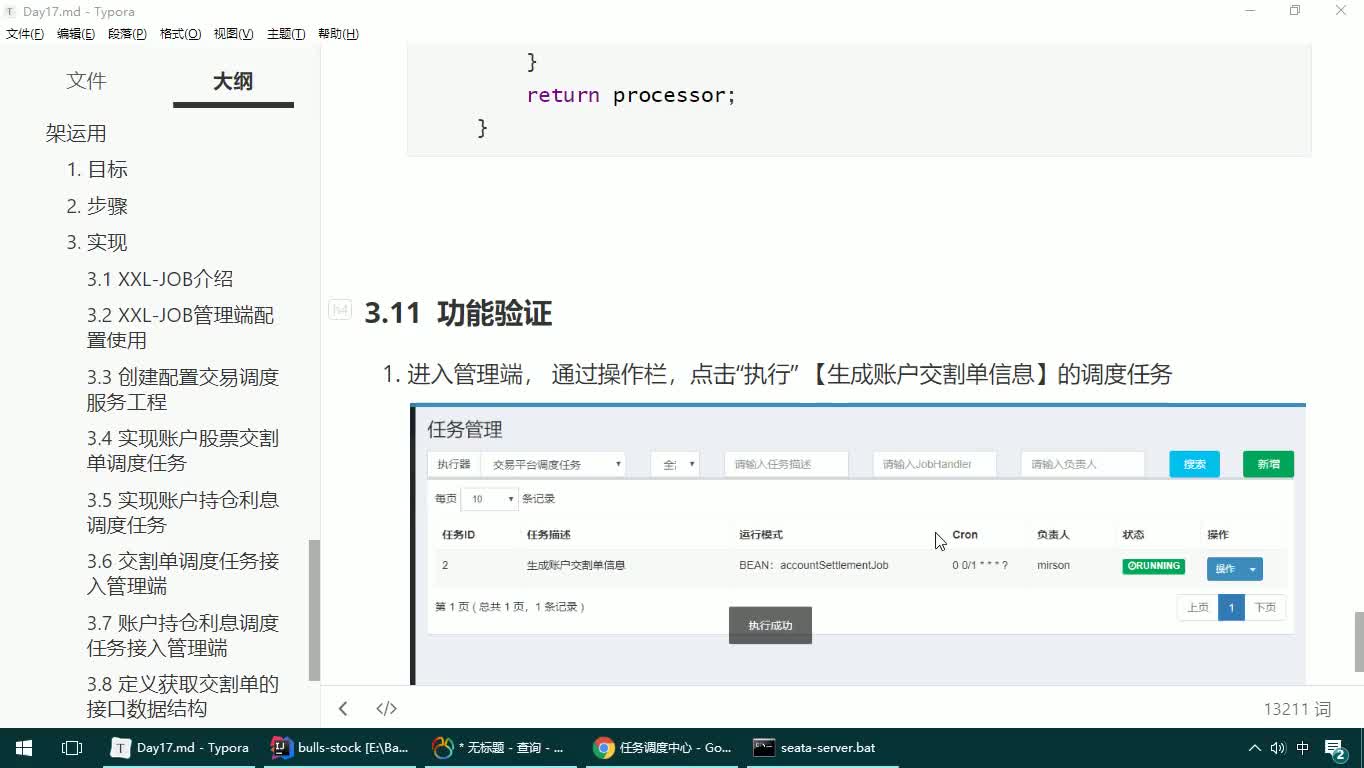This screenshot has width=1364, height=768.
Task: Switch to the 大纲 sidebar tab
Action: tap(233, 81)
